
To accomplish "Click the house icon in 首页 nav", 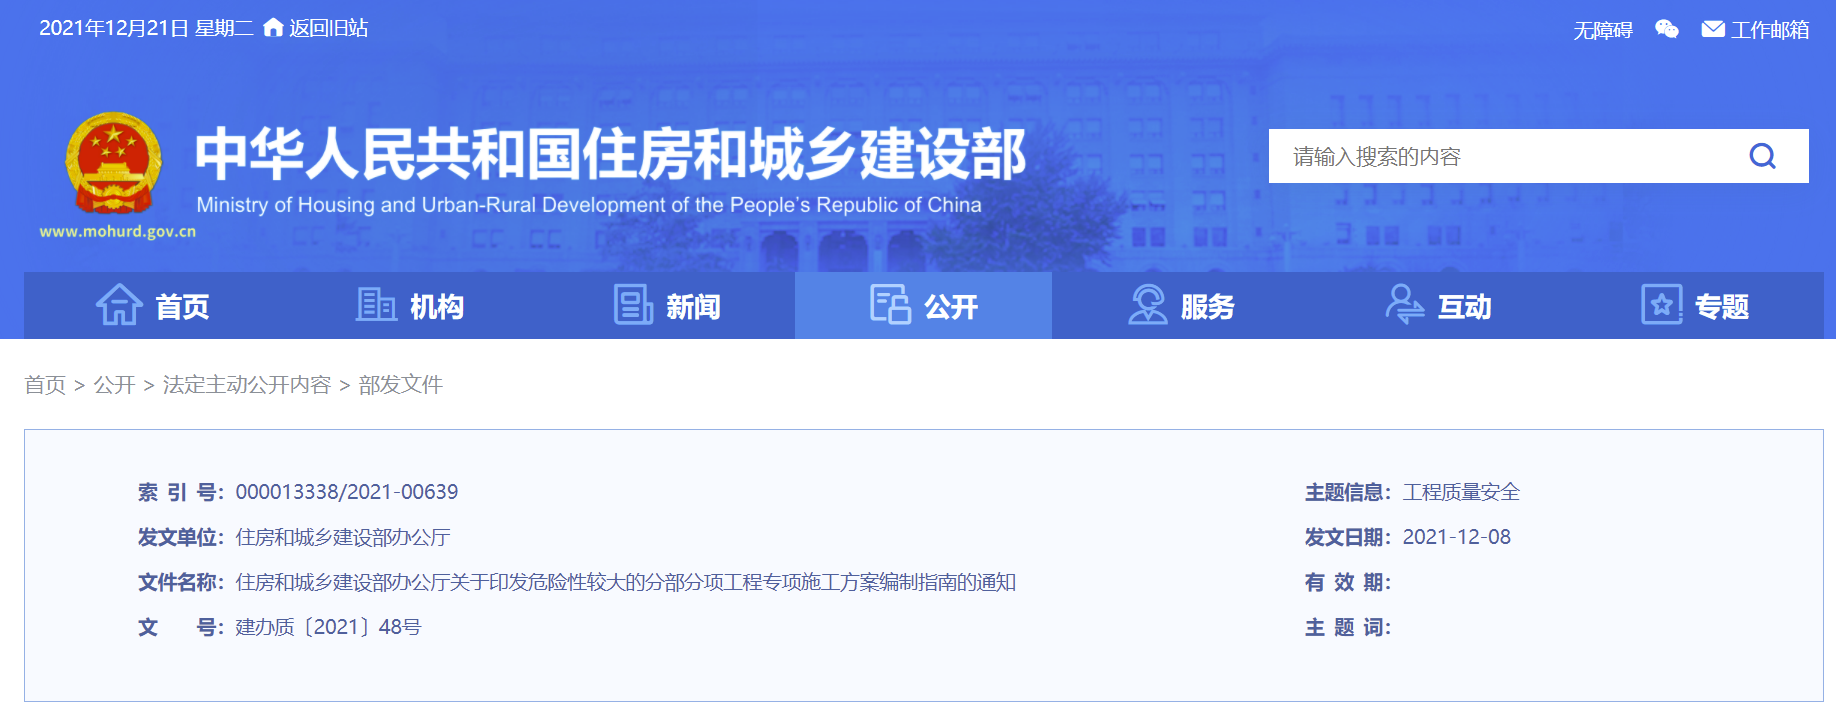I will click(119, 305).
